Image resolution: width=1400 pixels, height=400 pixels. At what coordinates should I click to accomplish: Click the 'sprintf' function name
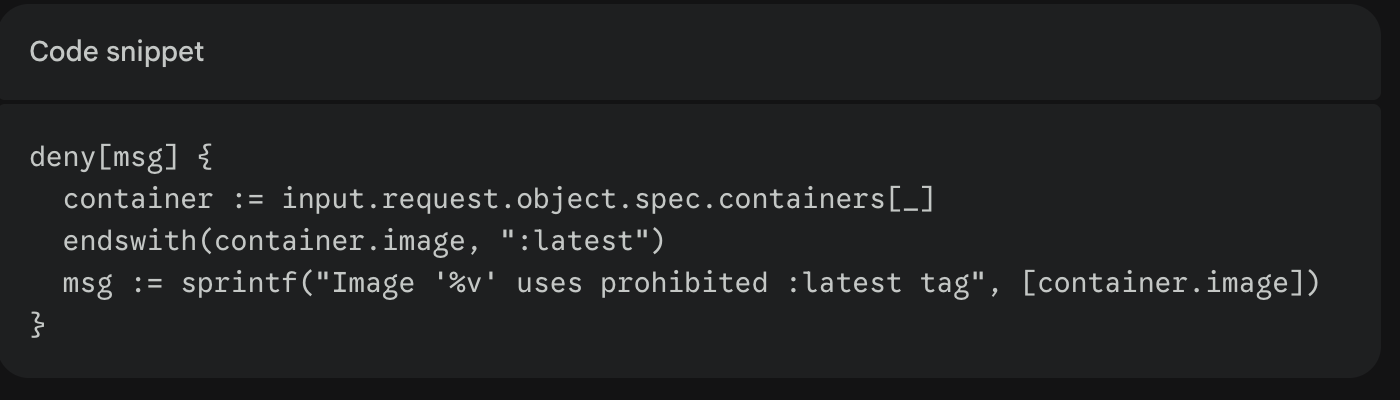click(x=239, y=284)
